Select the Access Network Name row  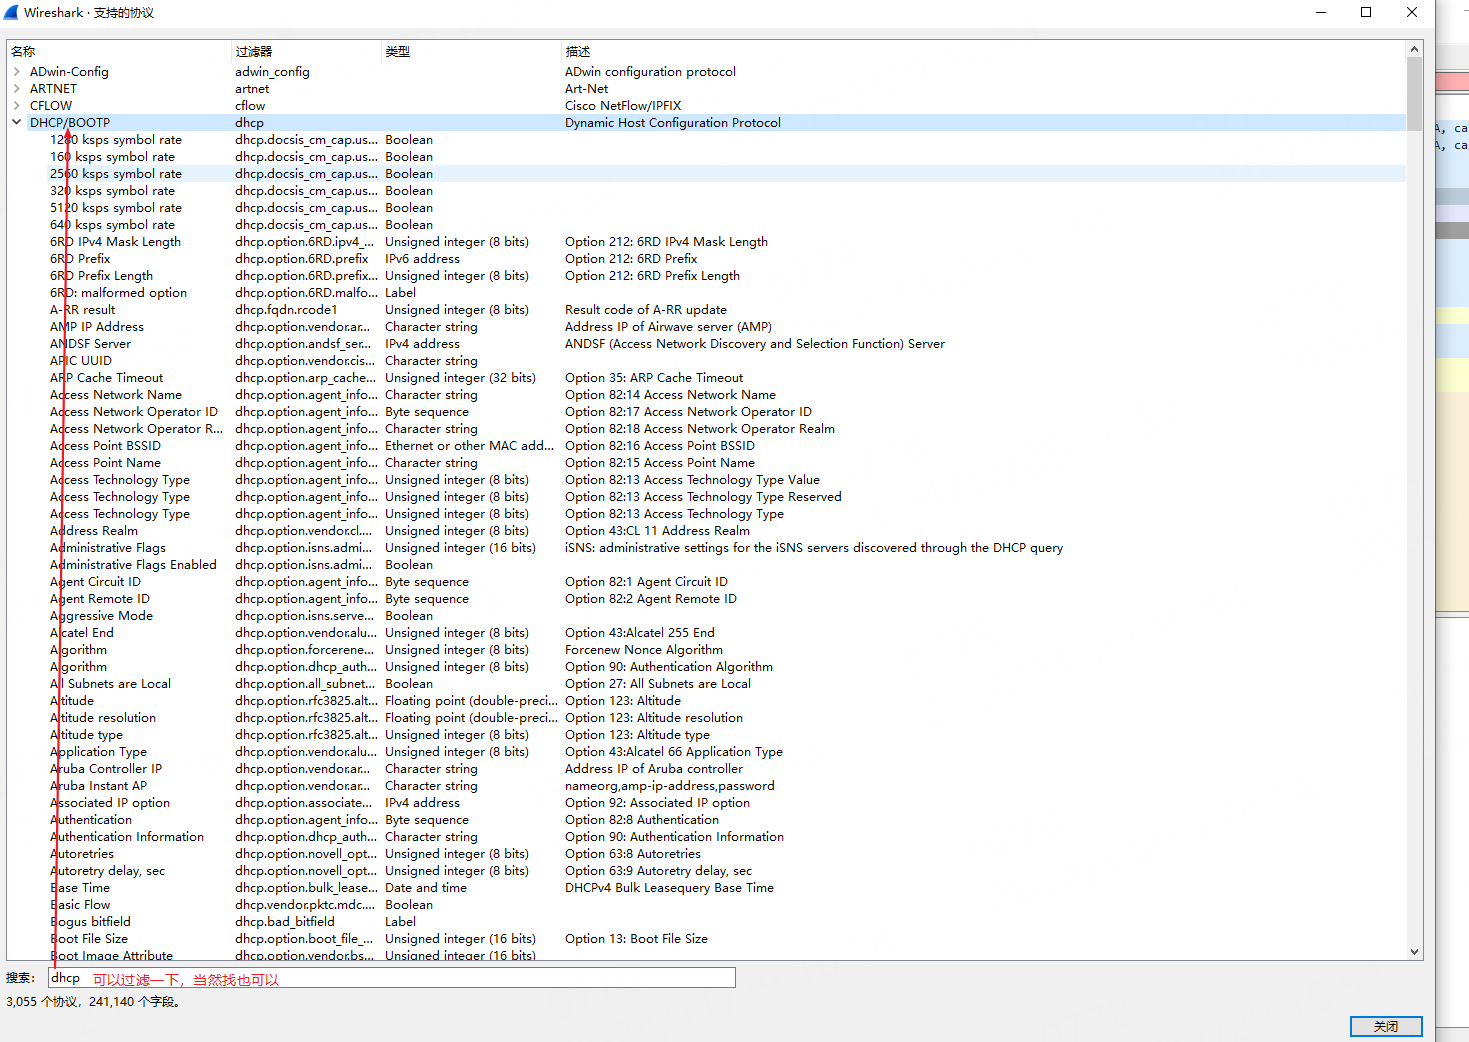[x=706, y=395]
